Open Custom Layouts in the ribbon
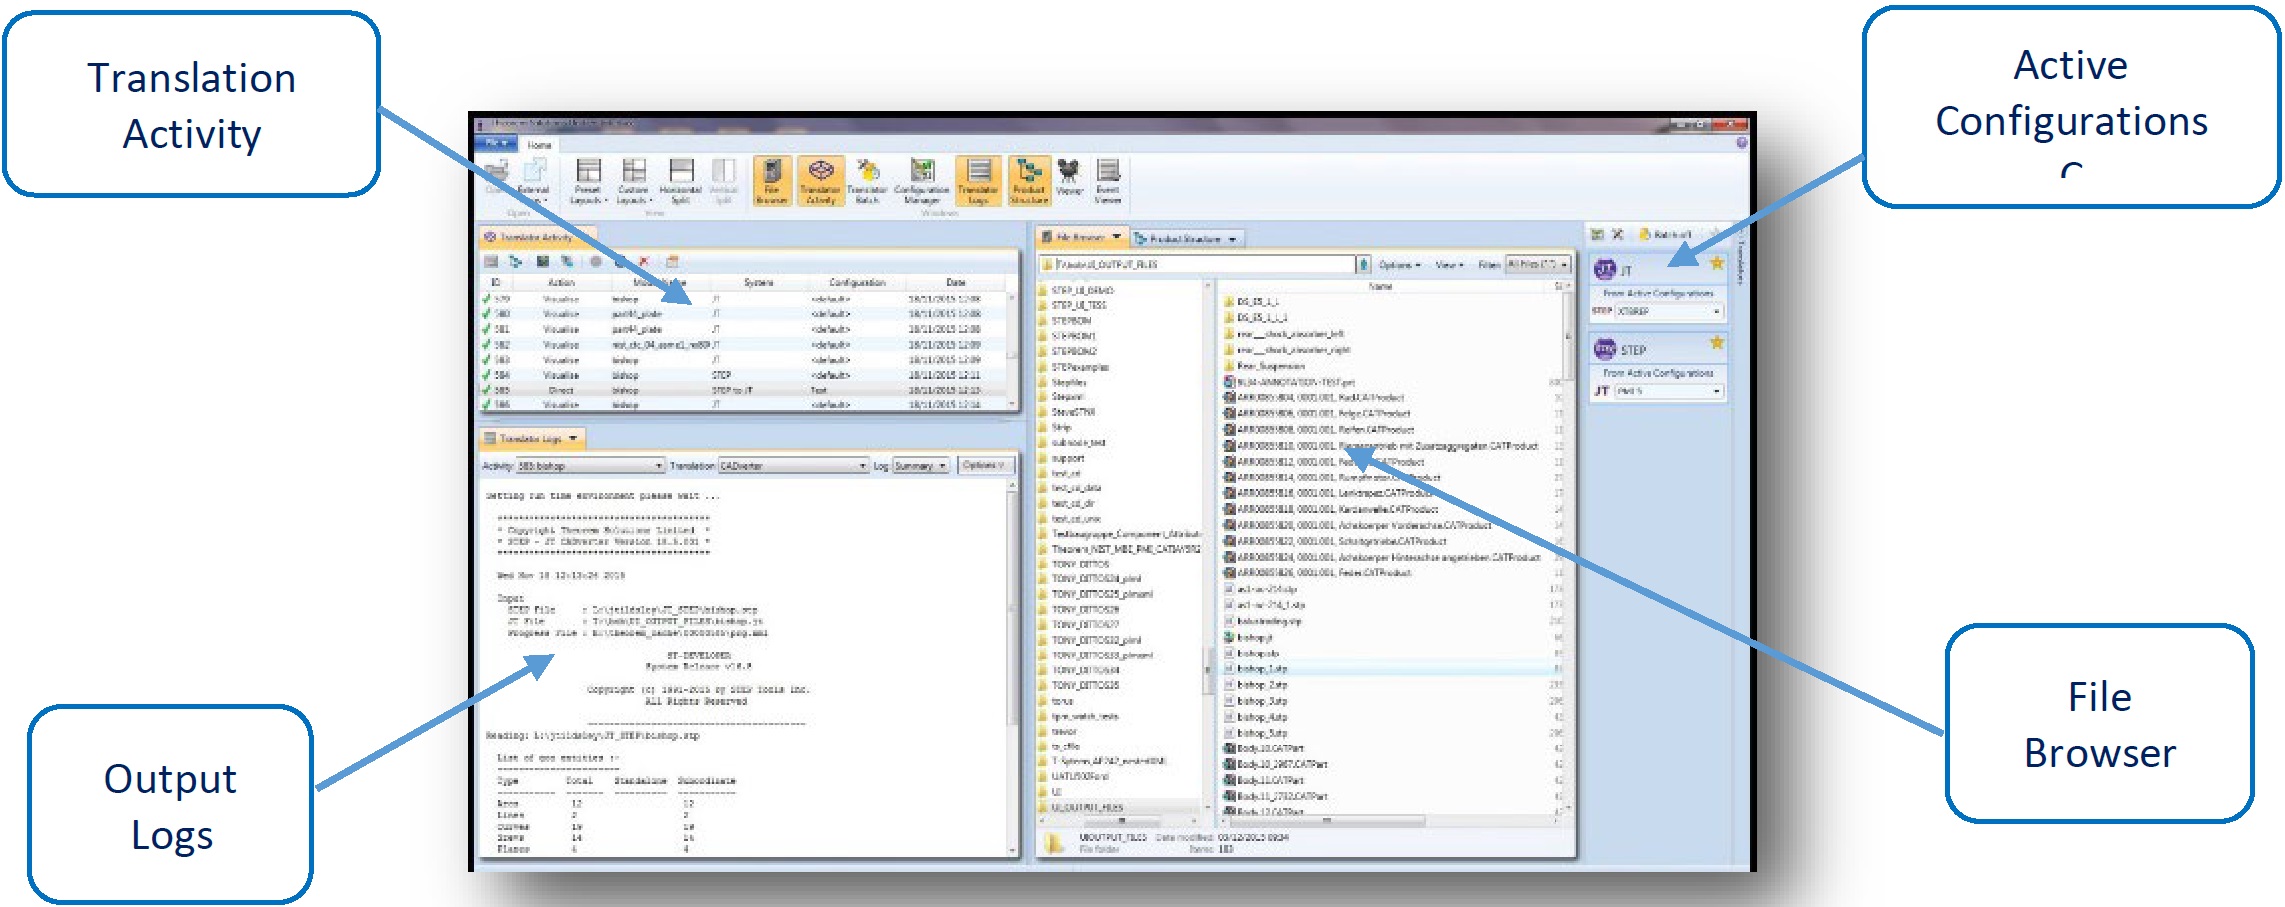 coord(634,182)
